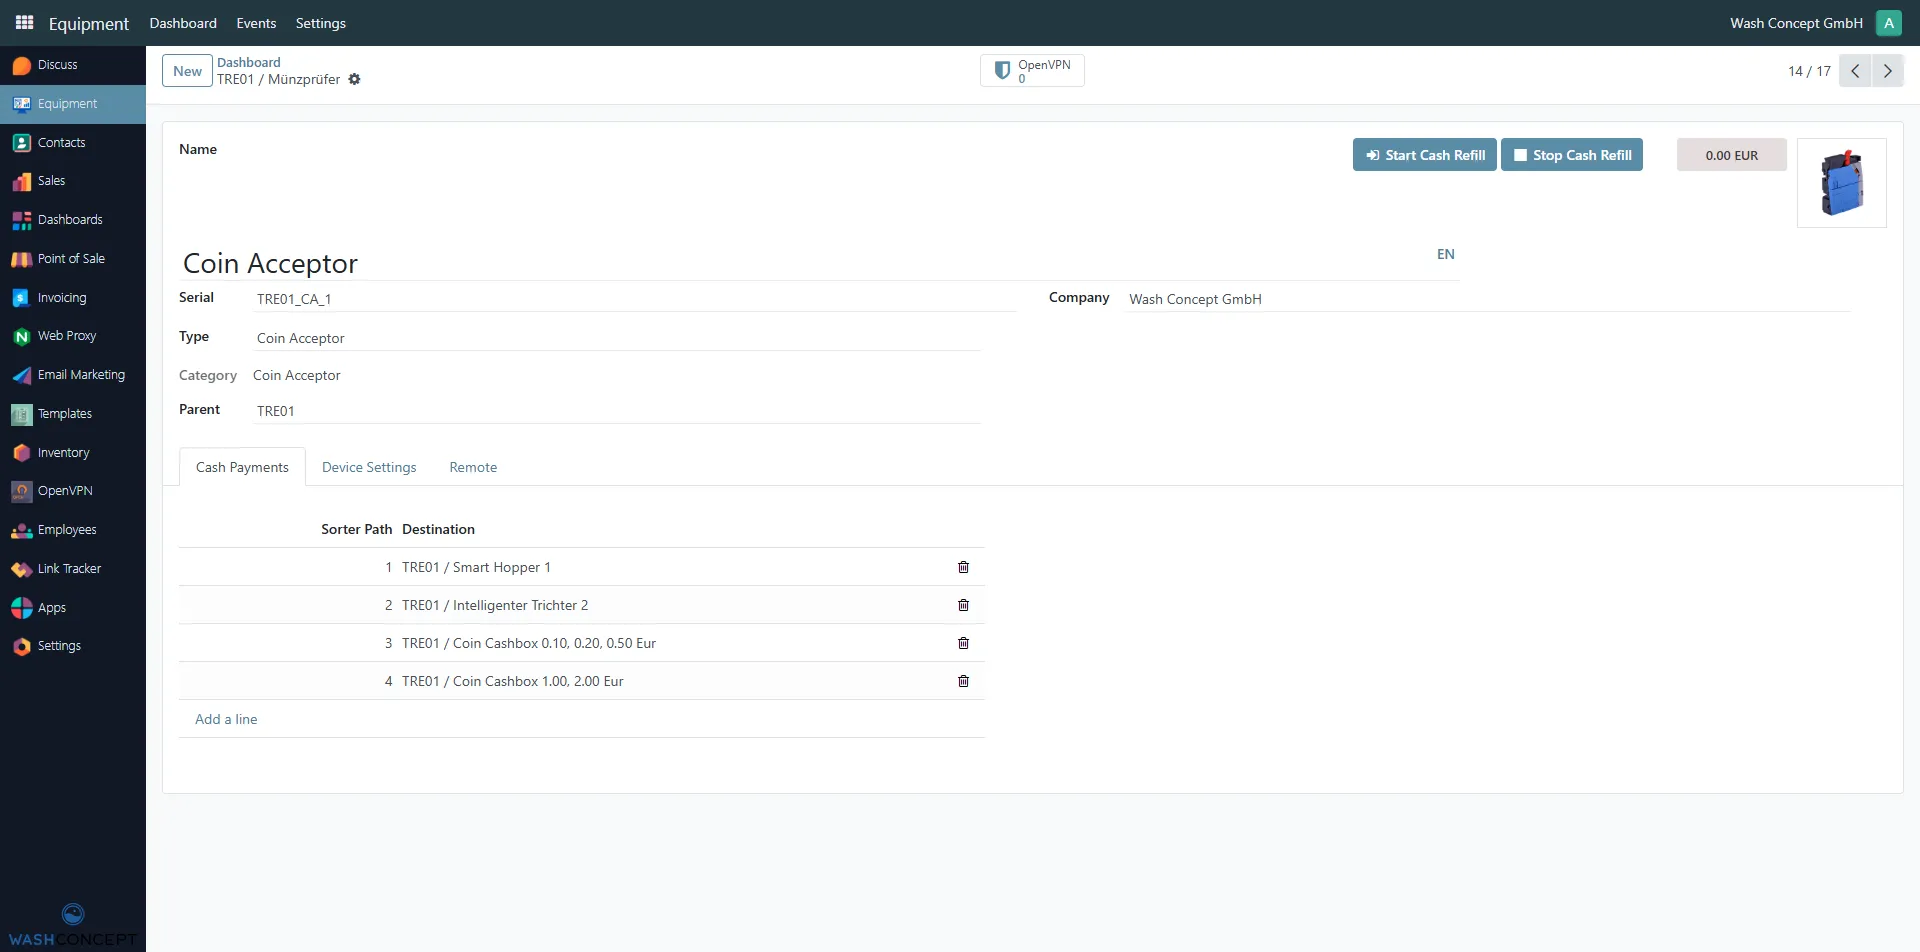Image resolution: width=1920 pixels, height=952 pixels.
Task: Open the Company field dropdown
Action: pyautogui.click(x=1488, y=299)
